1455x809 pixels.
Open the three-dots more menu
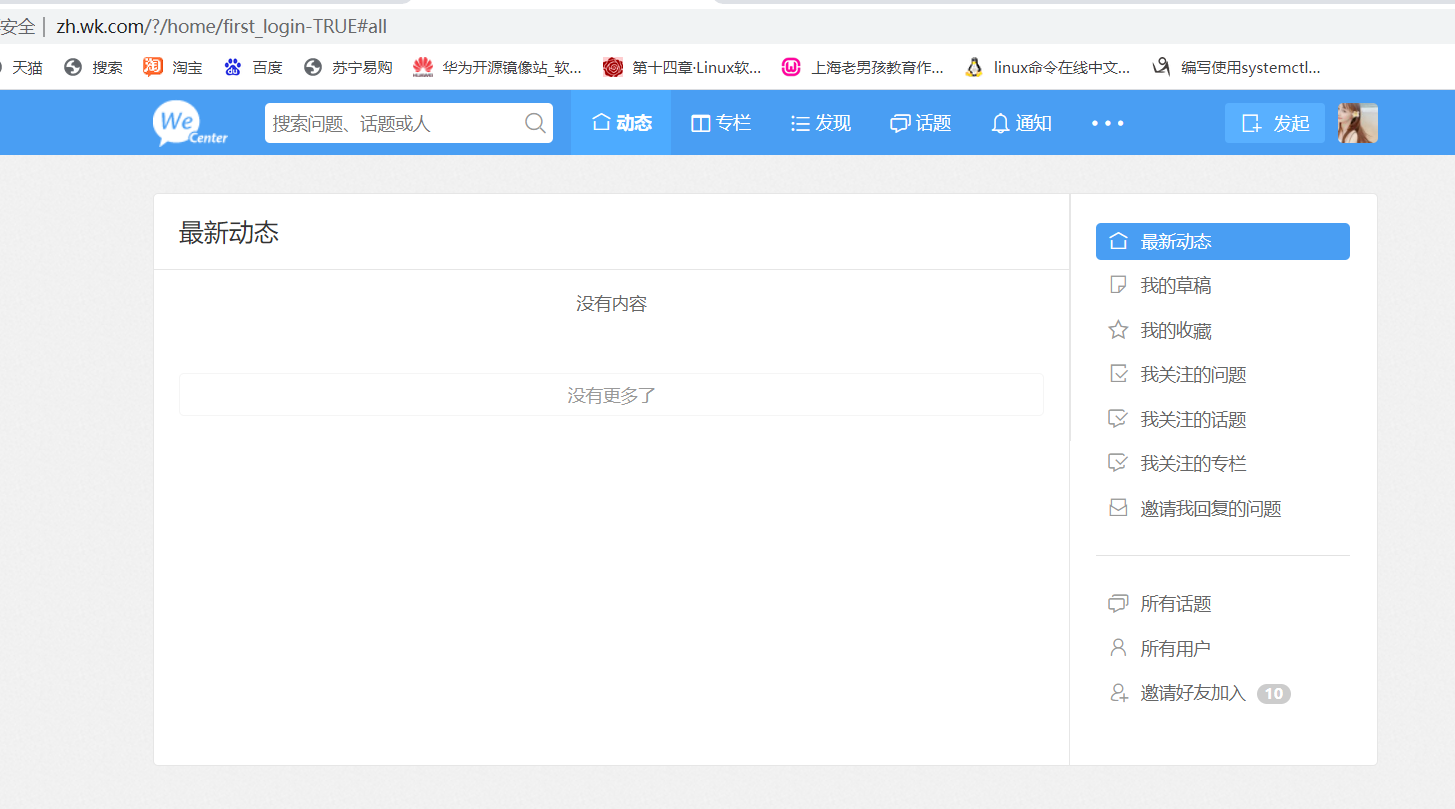(1108, 123)
